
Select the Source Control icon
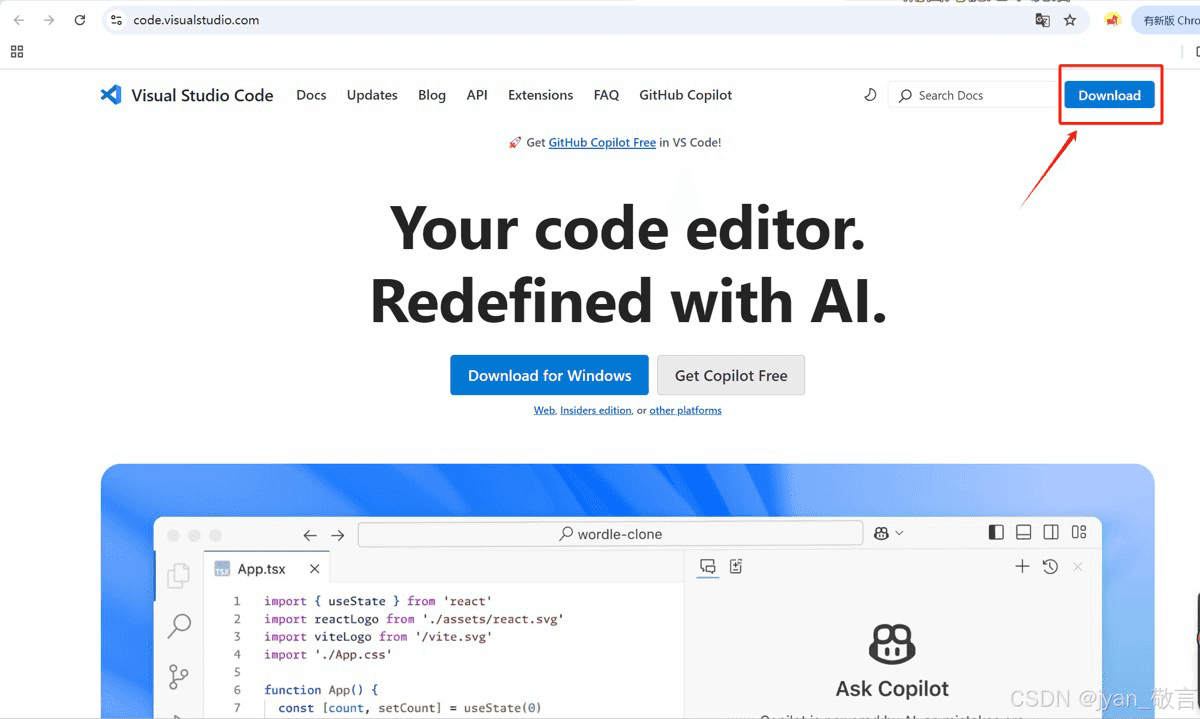(178, 677)
